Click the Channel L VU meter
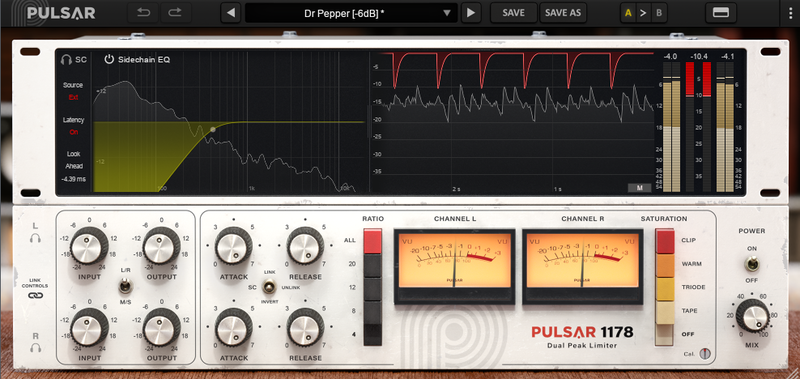Image resolution: width=800 pixels, height=379 pixels. (454, 266)
